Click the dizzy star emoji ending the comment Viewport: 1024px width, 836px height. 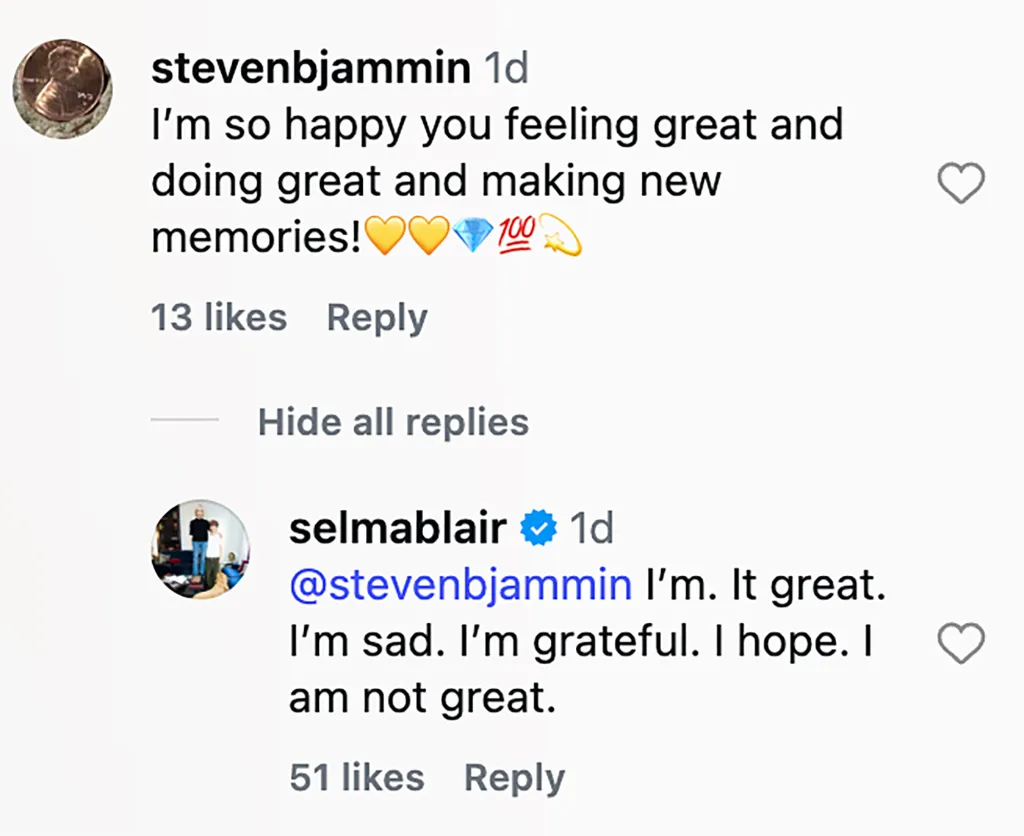click(561, 234)
